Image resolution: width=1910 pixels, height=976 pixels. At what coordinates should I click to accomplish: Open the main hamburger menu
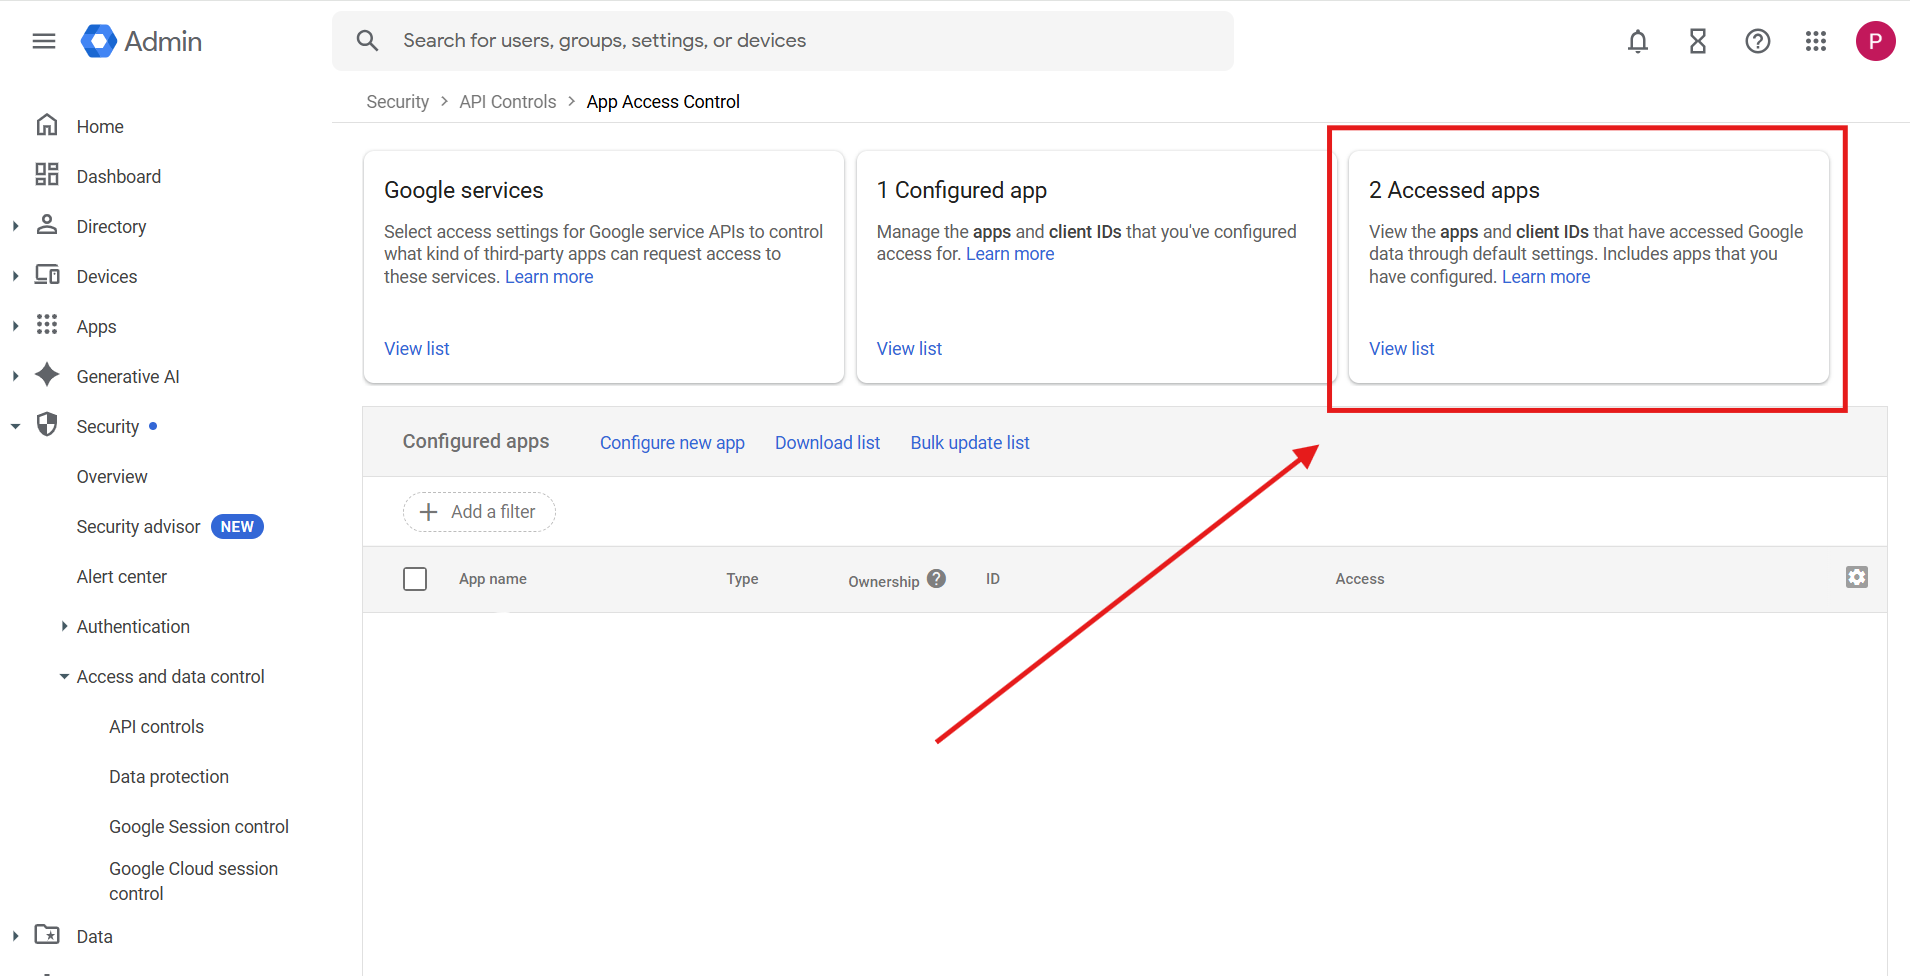(44, 41)
